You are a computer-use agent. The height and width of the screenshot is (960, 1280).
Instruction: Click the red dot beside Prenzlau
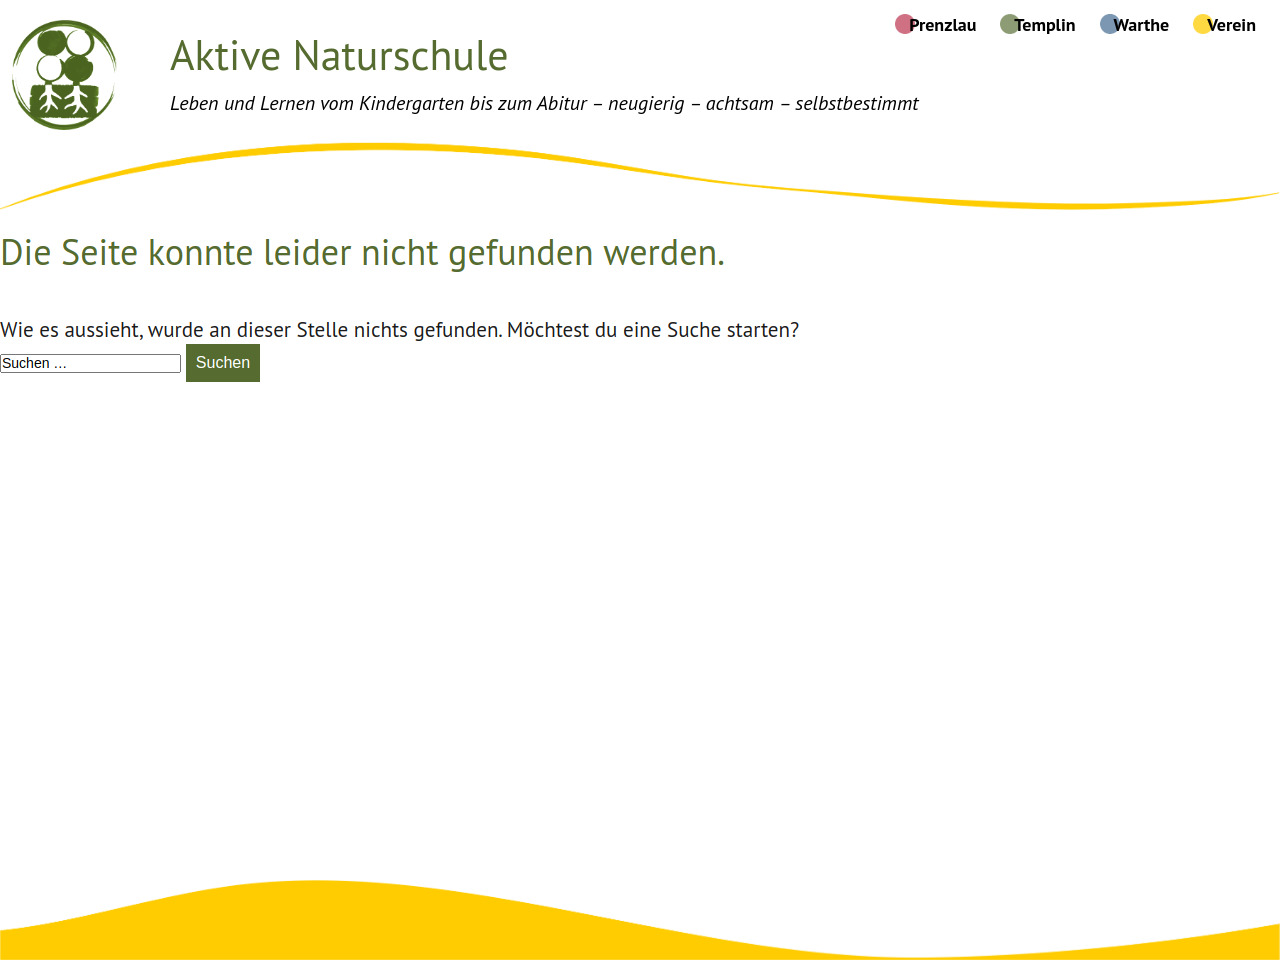(x=903, y=24)
